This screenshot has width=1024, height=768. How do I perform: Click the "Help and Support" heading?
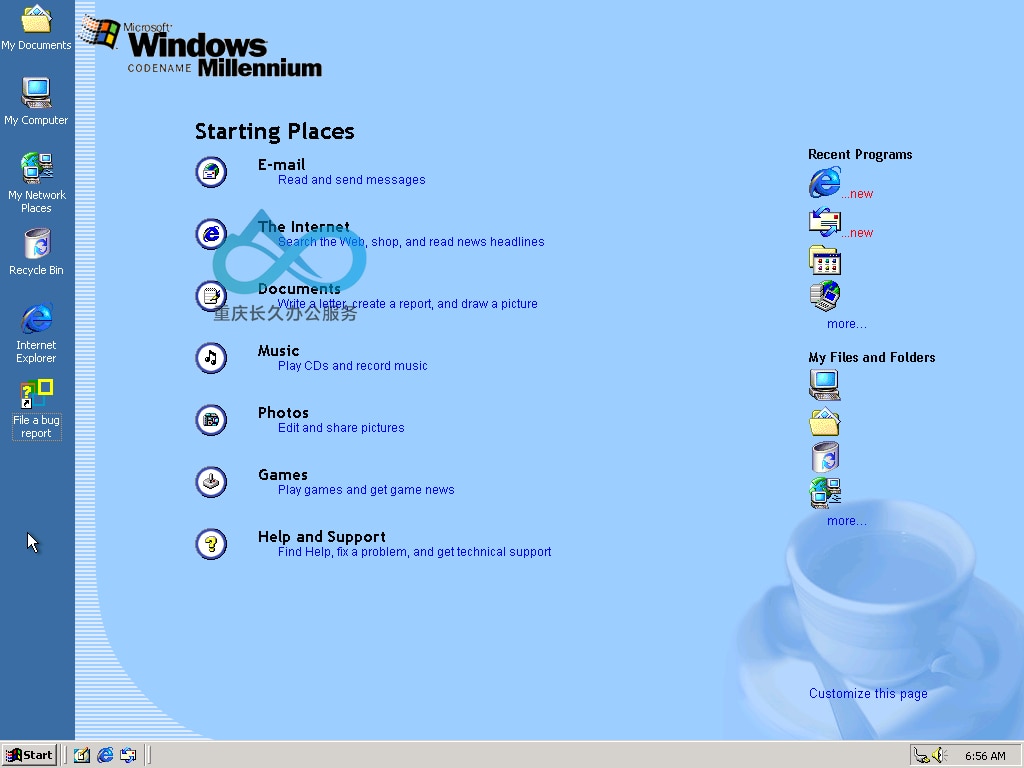pyautogui.click(x=321, y=537)
